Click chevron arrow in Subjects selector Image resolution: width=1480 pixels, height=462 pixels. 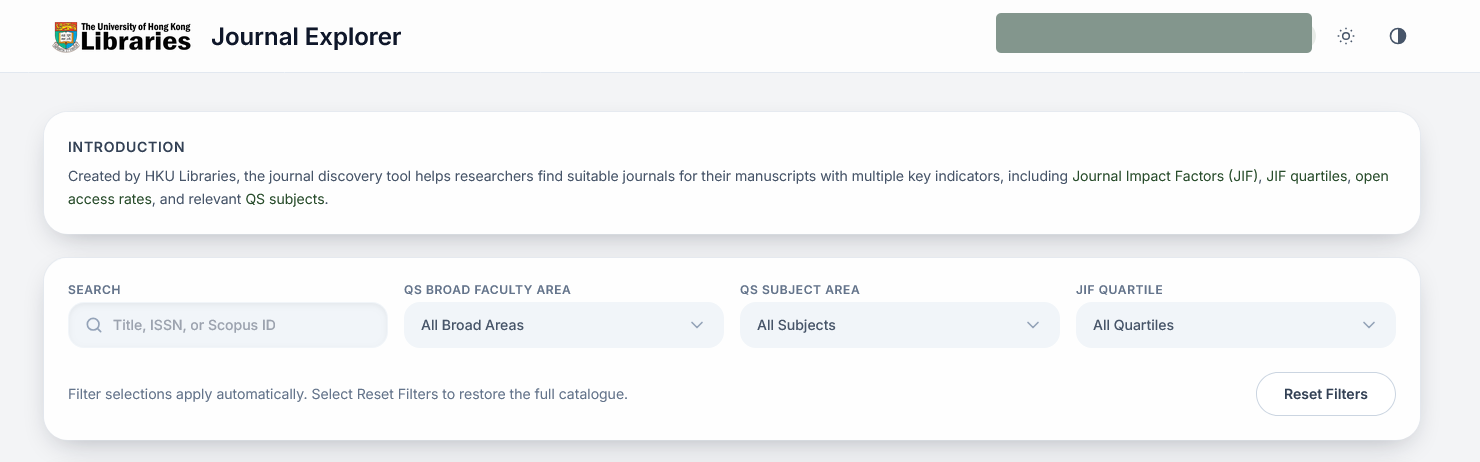(x=1033, y=325)
